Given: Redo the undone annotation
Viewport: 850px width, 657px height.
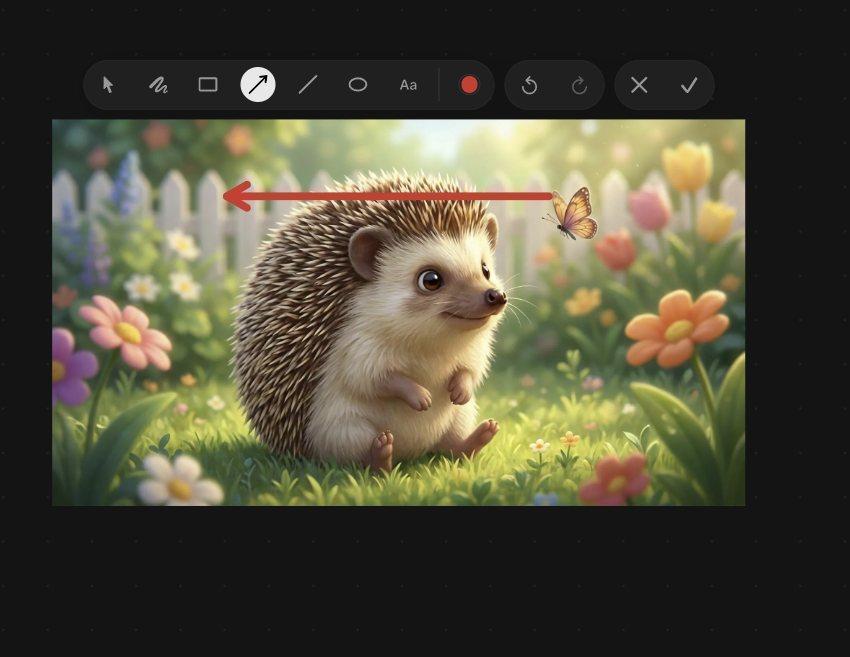Looking at the screenshot, I should coord(579,85).
